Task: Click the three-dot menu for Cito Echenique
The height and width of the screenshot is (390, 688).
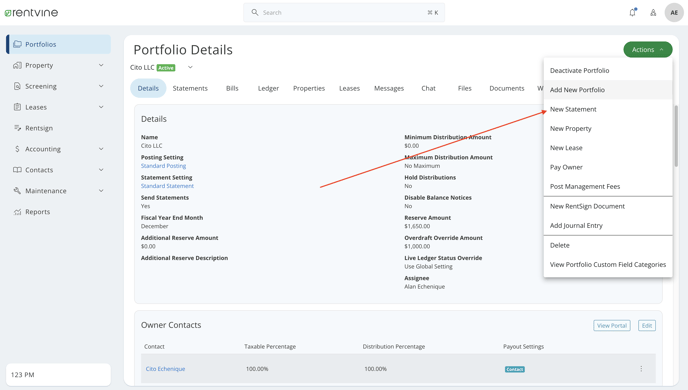Action: [641, 369]
